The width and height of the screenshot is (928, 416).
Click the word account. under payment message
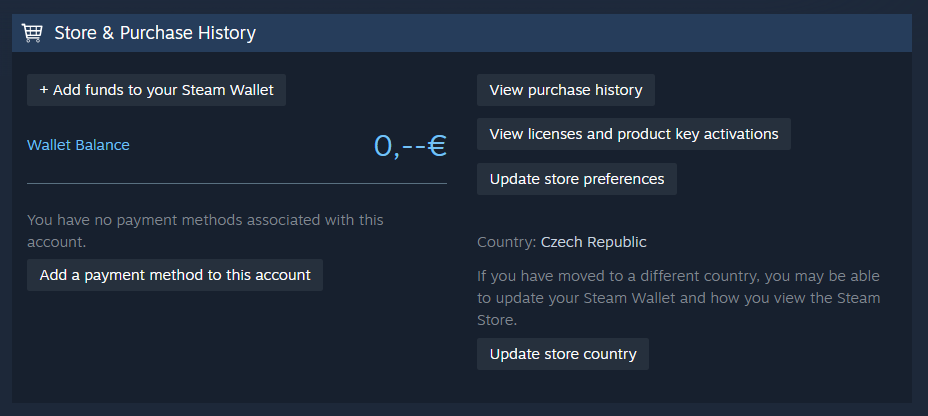(56, 242)
